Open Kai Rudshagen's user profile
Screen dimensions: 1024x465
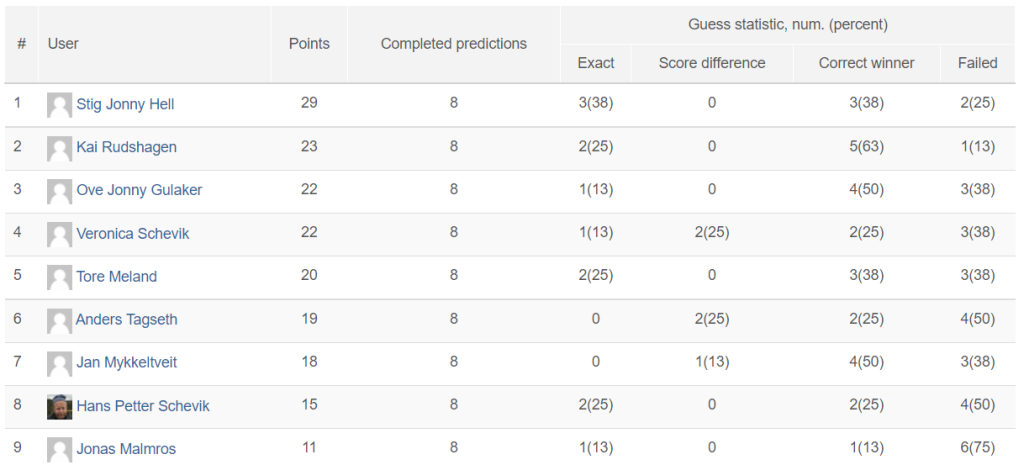tap(127, 148)
